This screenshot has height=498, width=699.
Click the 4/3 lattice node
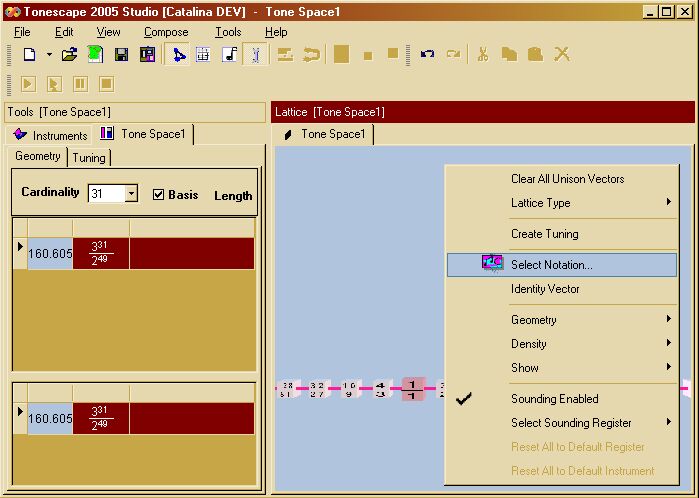coord(380,389)
